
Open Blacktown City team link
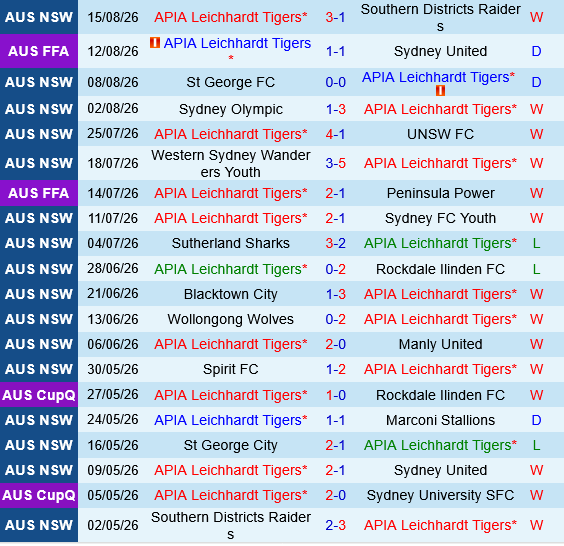point(231,295)
